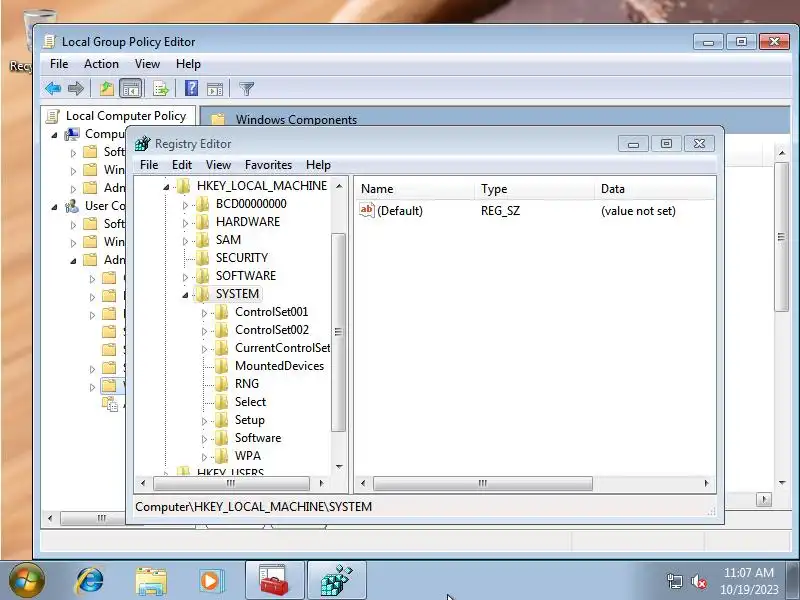Expand the SOFTWARE registry key
The width and height of the screenshot is (800, 600).
pyautogui.click(x=185, y=277)
